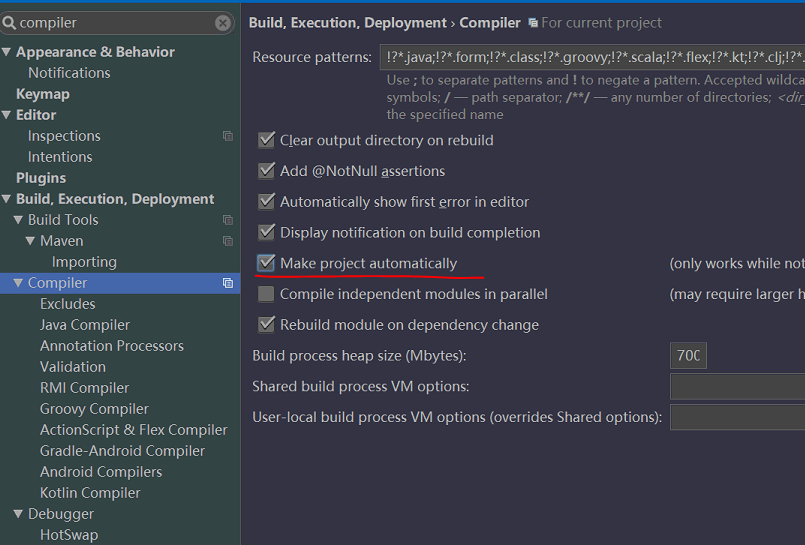Uncheck 'Clear output directory on rebuild'
805x545 pixels.
(x=266, y=140)
